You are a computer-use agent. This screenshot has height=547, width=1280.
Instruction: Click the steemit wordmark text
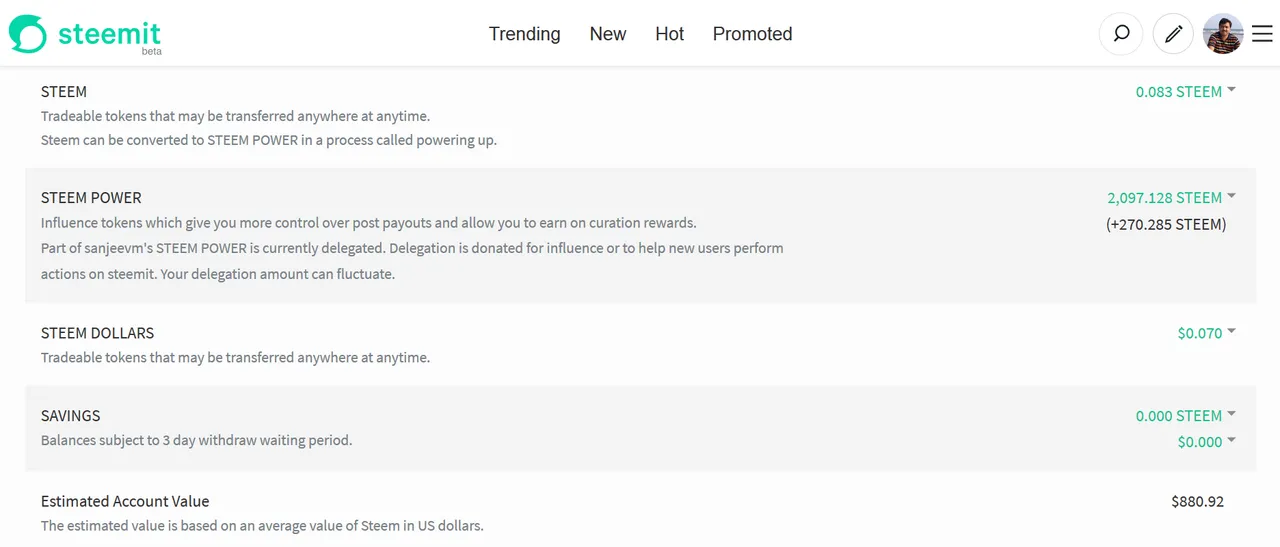click(109, 33)
